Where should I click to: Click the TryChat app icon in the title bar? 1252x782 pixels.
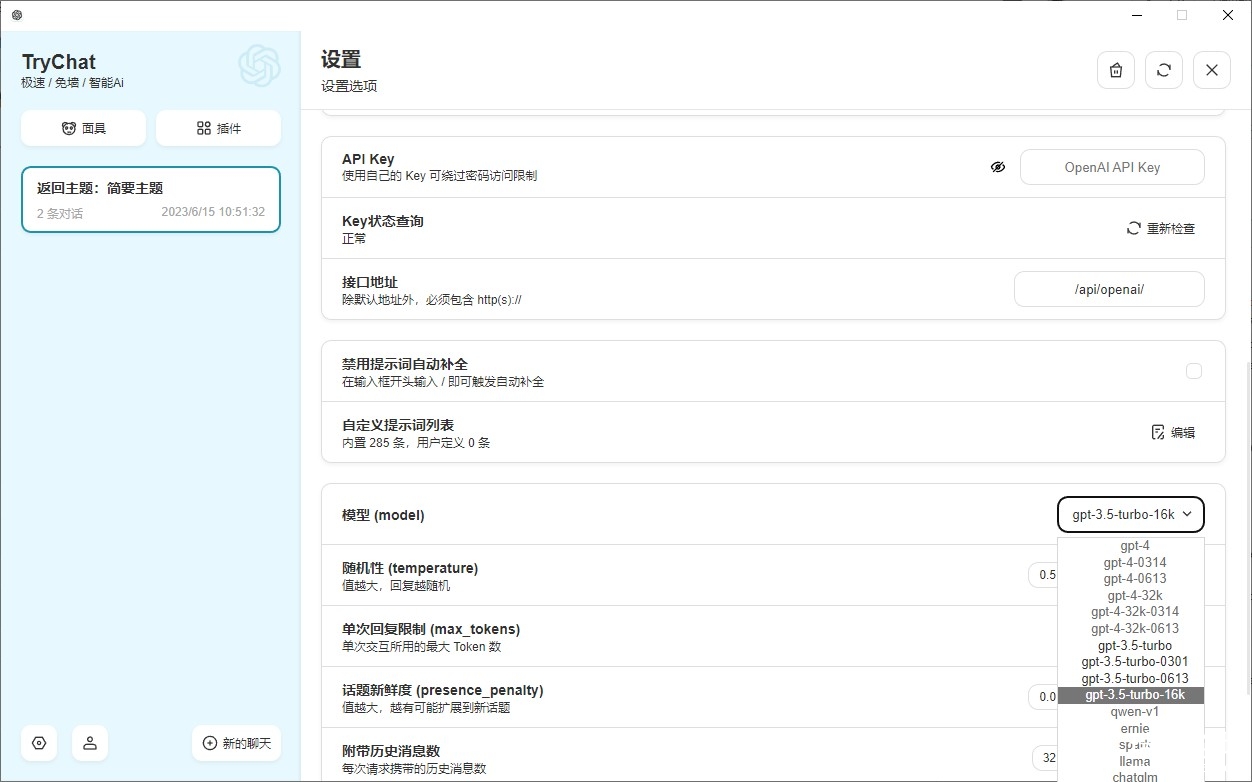click(x=17, y=15)
